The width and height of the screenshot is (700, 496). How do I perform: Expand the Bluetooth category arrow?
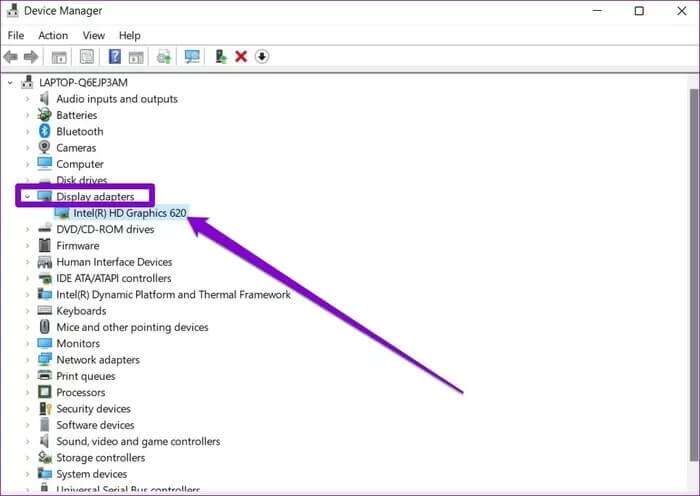(x=27, y=131)
